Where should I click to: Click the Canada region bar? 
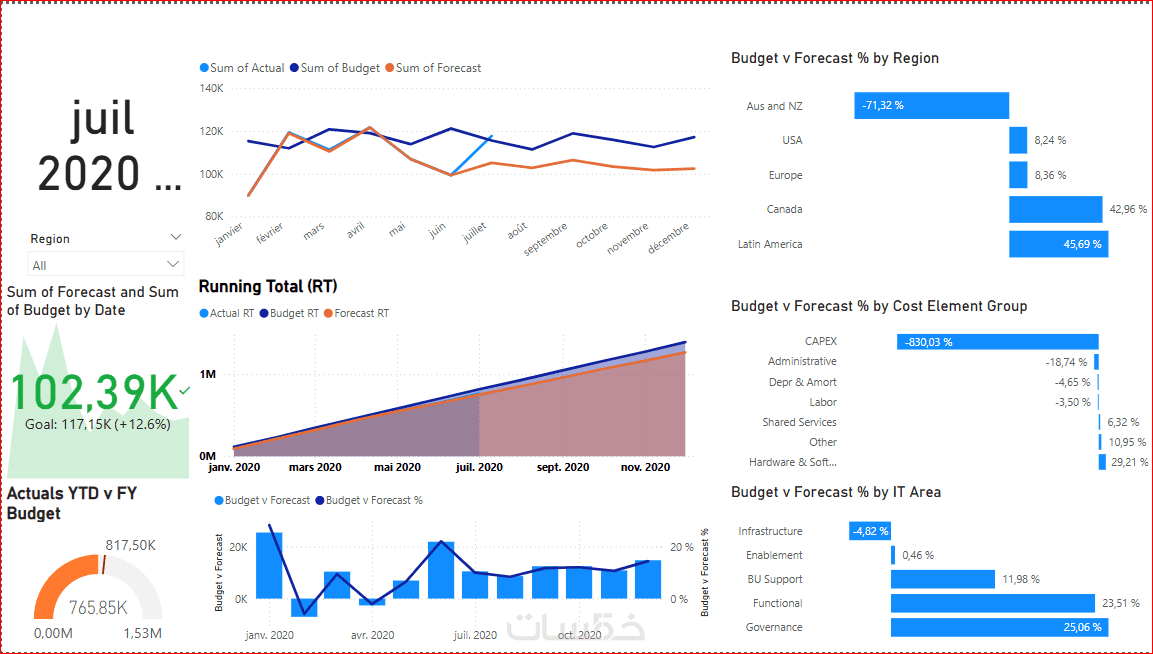click(1055, 210)
